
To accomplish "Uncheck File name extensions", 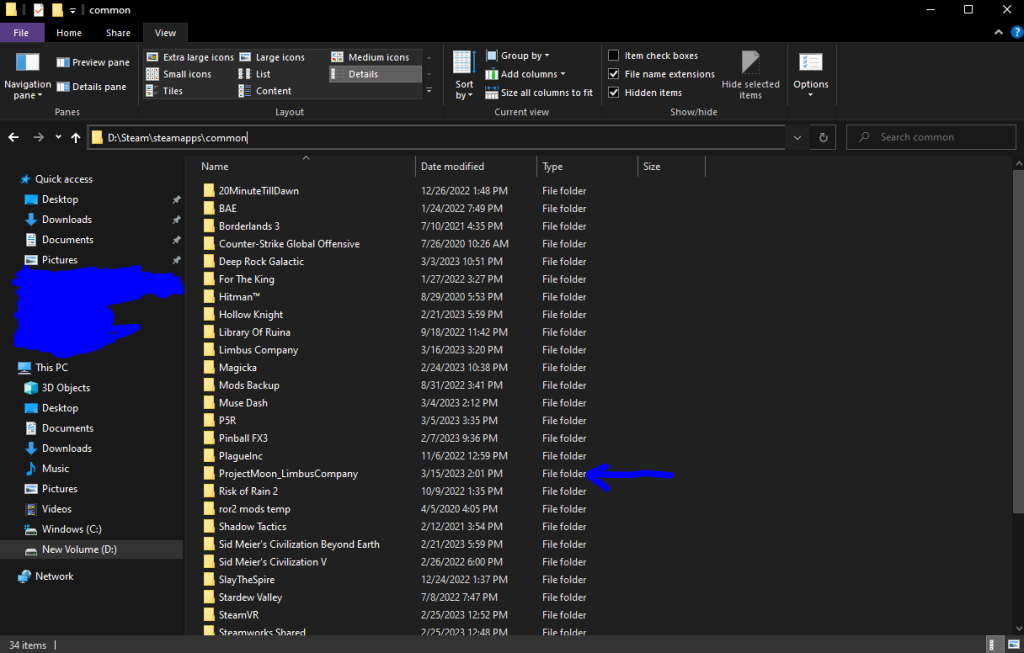I will click(x=614, y=73).
